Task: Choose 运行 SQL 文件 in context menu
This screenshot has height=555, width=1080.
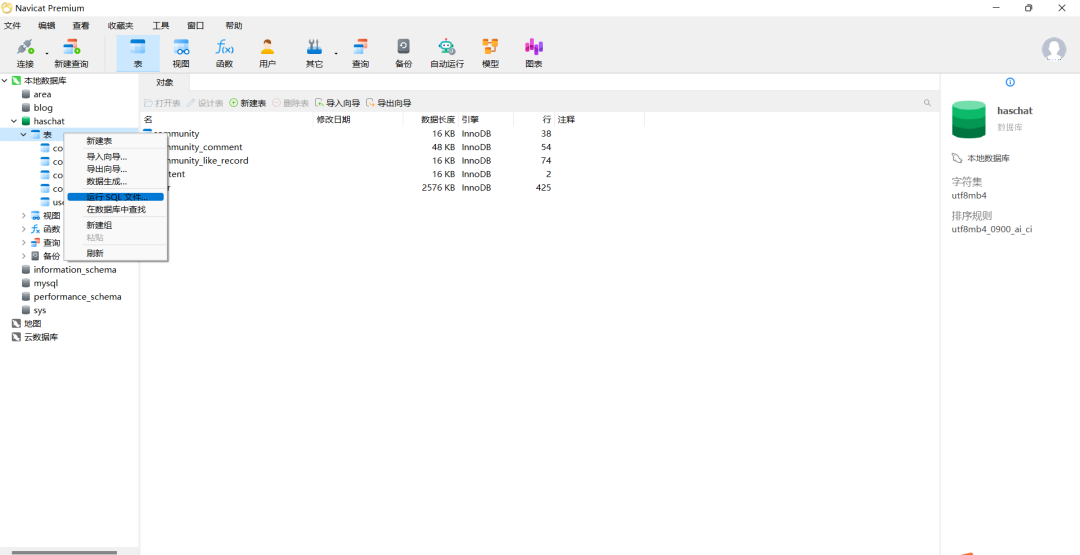Action: (x=115, y=197)
